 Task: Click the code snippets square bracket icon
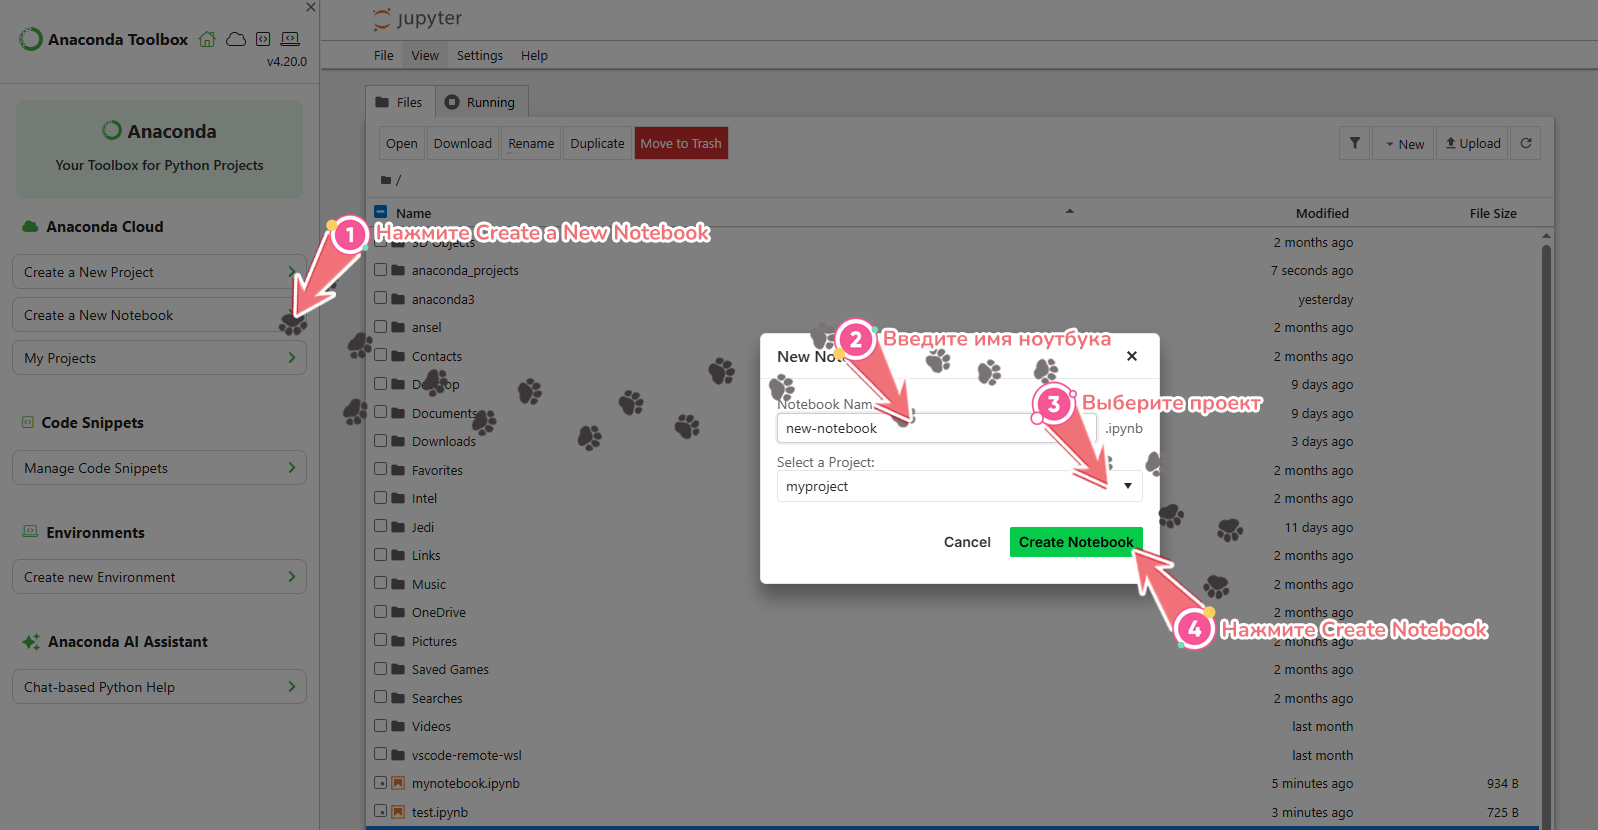click(x=263, y=39)
